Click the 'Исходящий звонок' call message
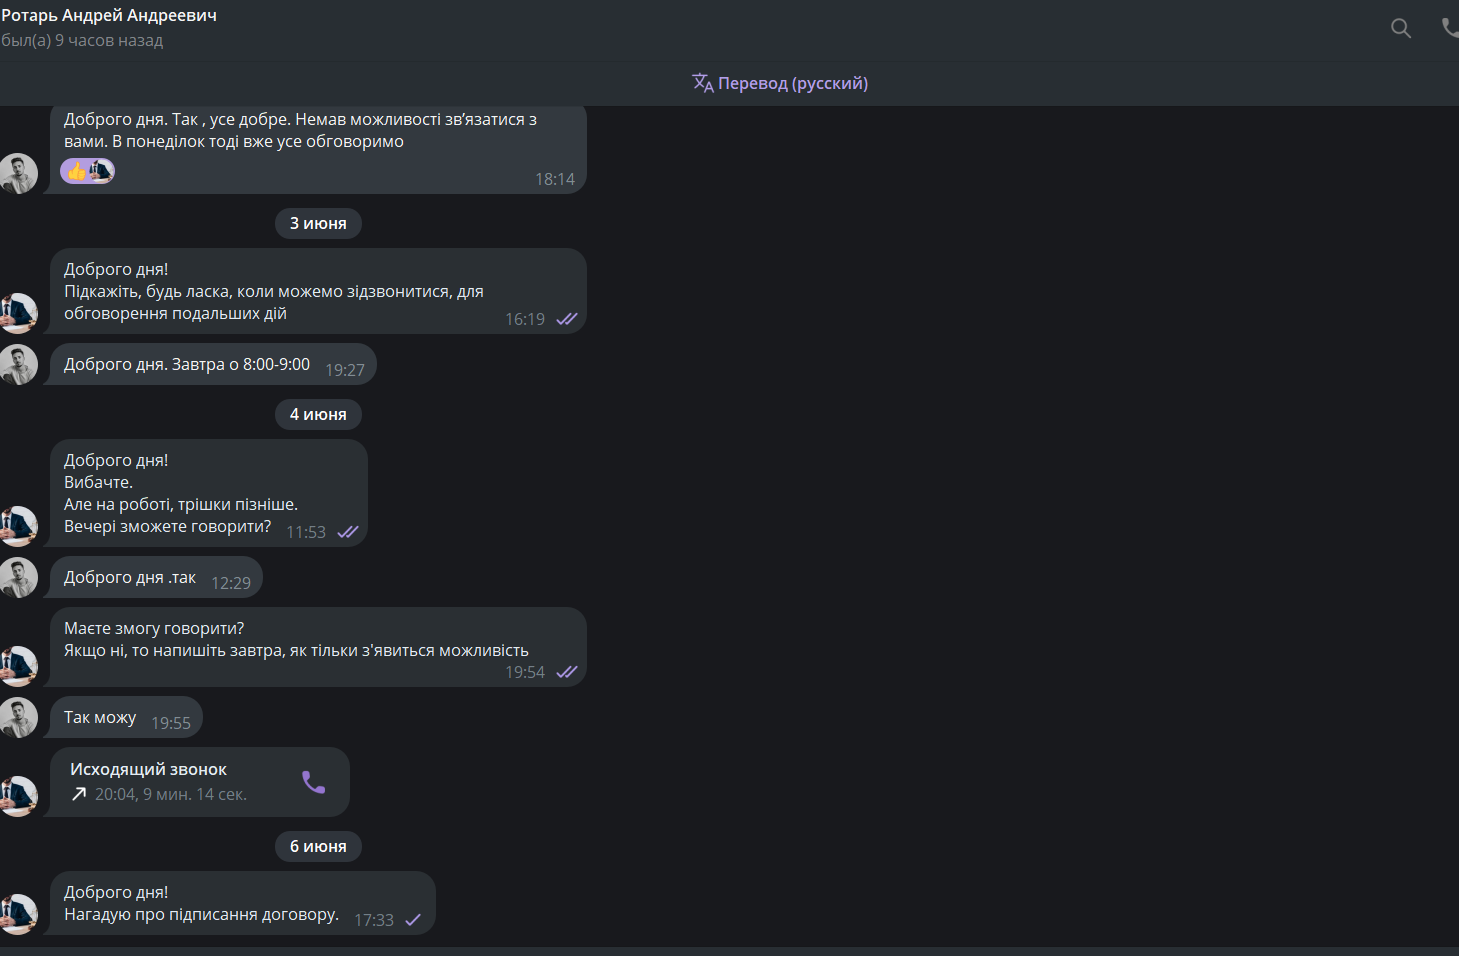The image size is (1459, 956). (200, 782)
